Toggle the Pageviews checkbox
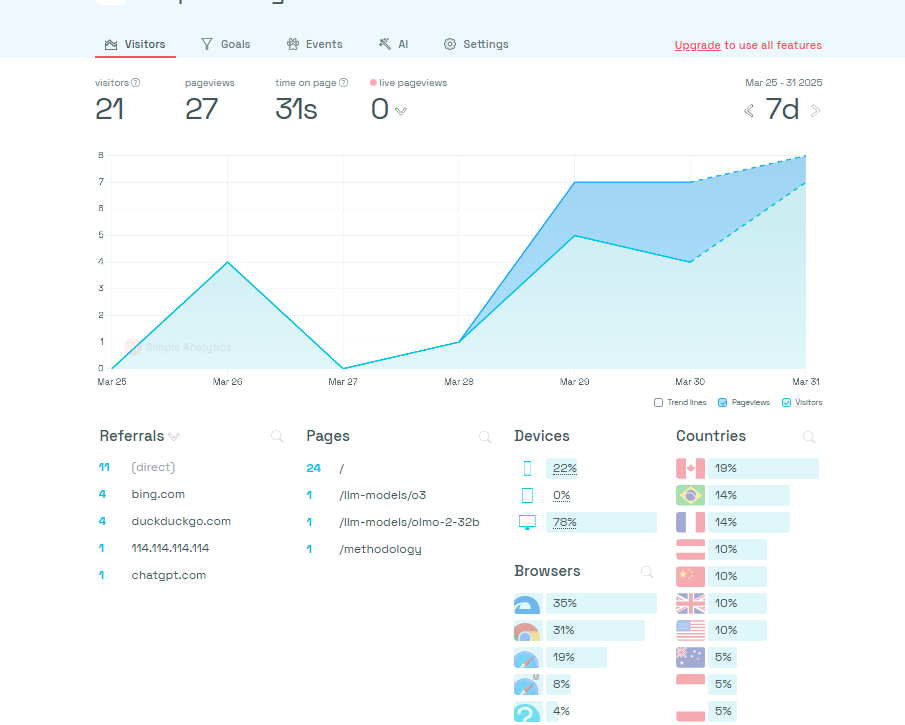The width and height of the screenshot is (905, 725). (723, 402)
